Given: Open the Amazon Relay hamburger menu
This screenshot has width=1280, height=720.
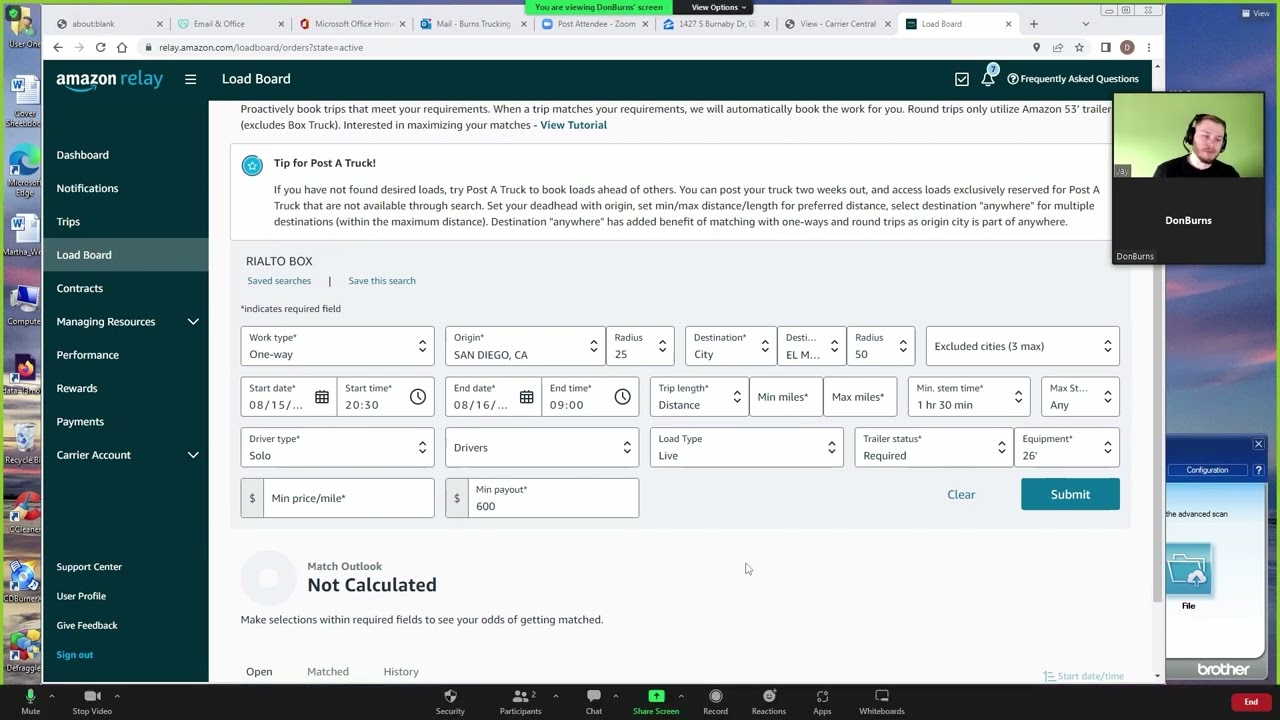Looking at the screenshot, I should click(190, 79).
